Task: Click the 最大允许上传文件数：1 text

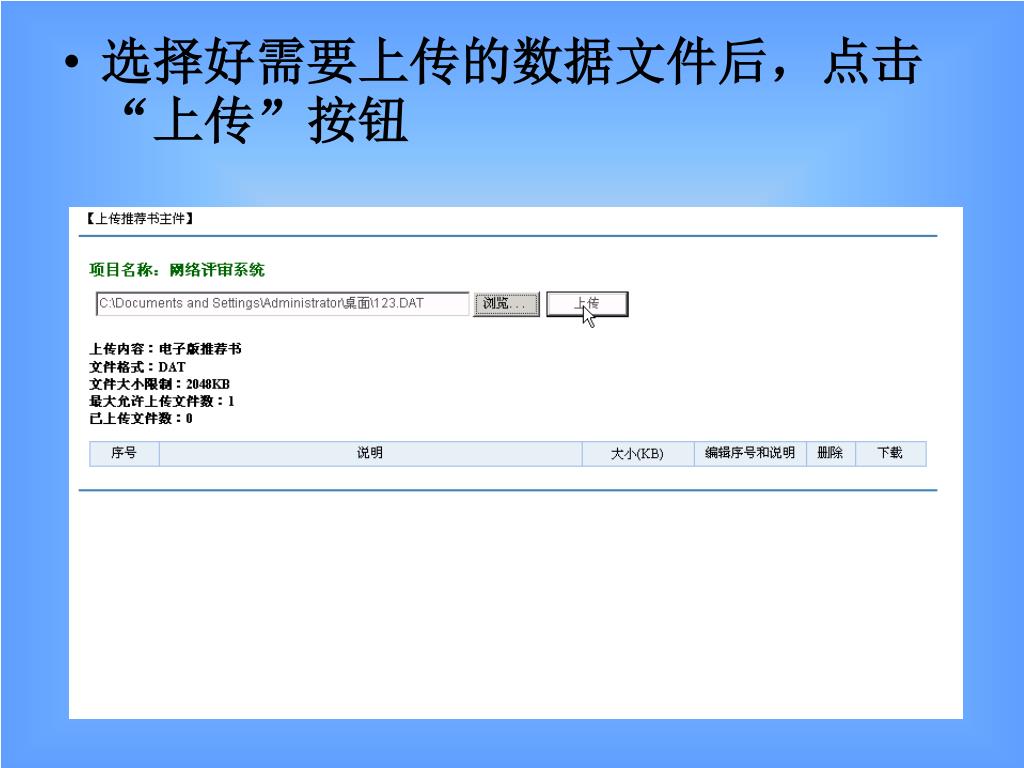Action: (x=162, y=401)
